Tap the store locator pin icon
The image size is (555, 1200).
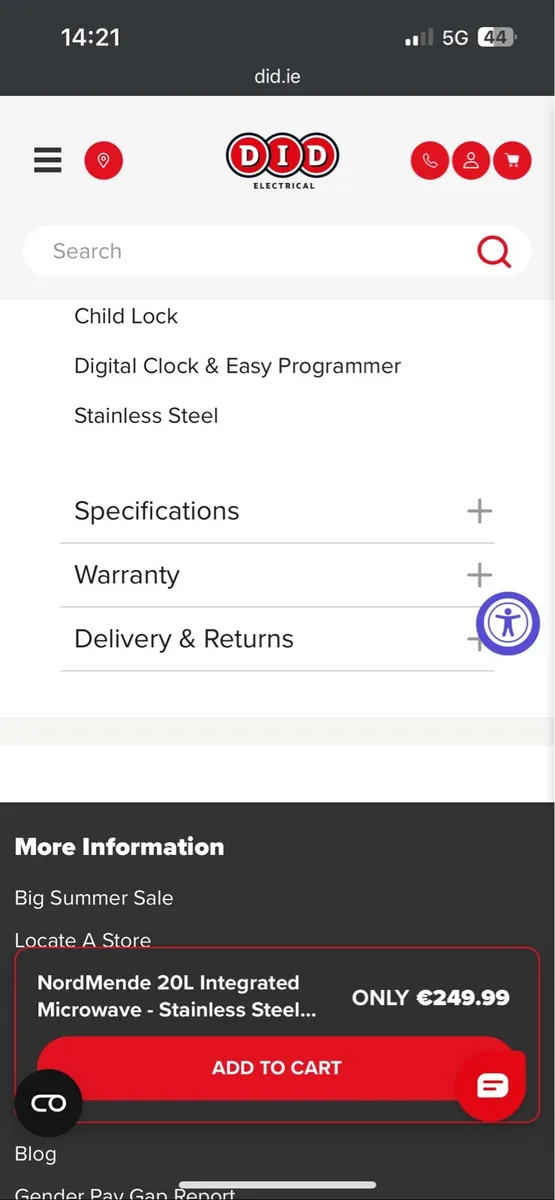click(103, 160)
